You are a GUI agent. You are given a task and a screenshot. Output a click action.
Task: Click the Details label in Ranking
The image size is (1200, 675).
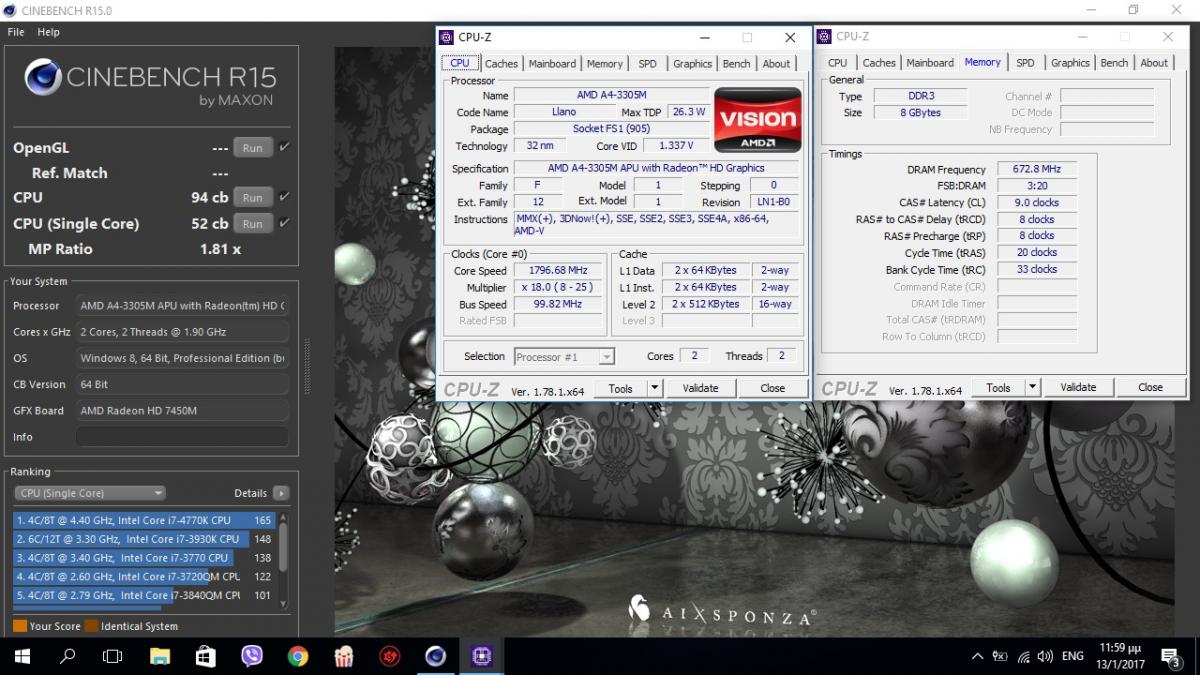pyautogui.click(x=250, y=493)
